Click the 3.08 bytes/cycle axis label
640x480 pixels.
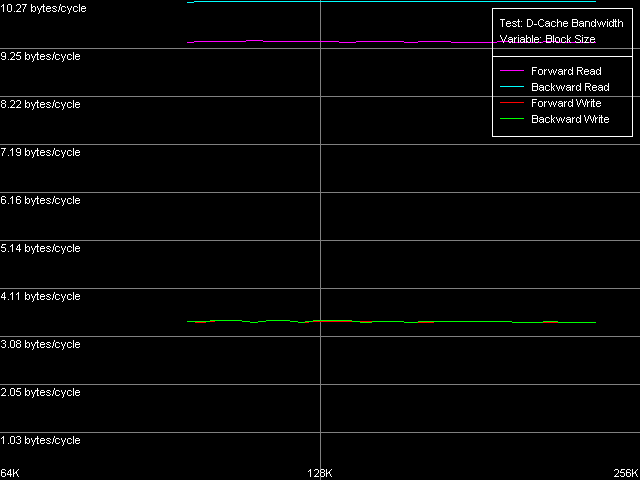click(40, 344)
